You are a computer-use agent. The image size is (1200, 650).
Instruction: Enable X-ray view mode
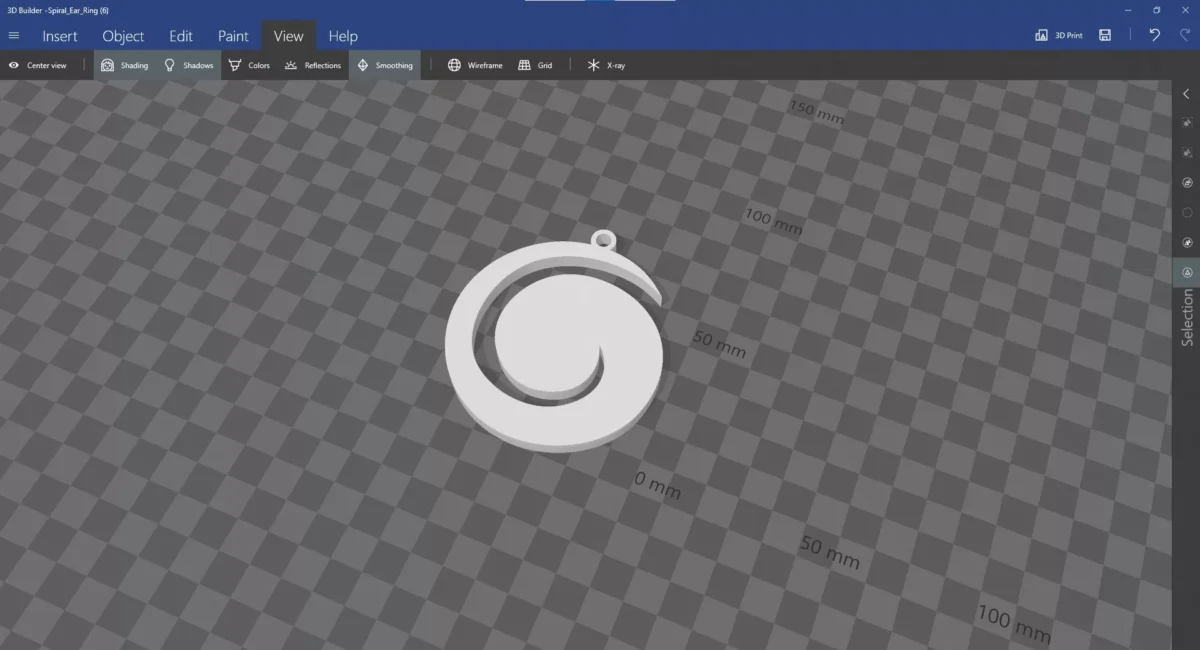pyautogui.click(x=606, y=65)
